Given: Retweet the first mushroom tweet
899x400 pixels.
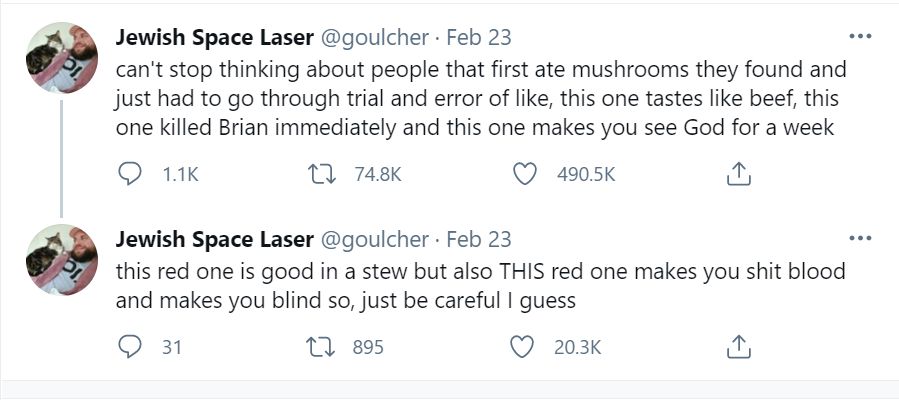Looking at the screenshot, I should [x=320, y=174].
